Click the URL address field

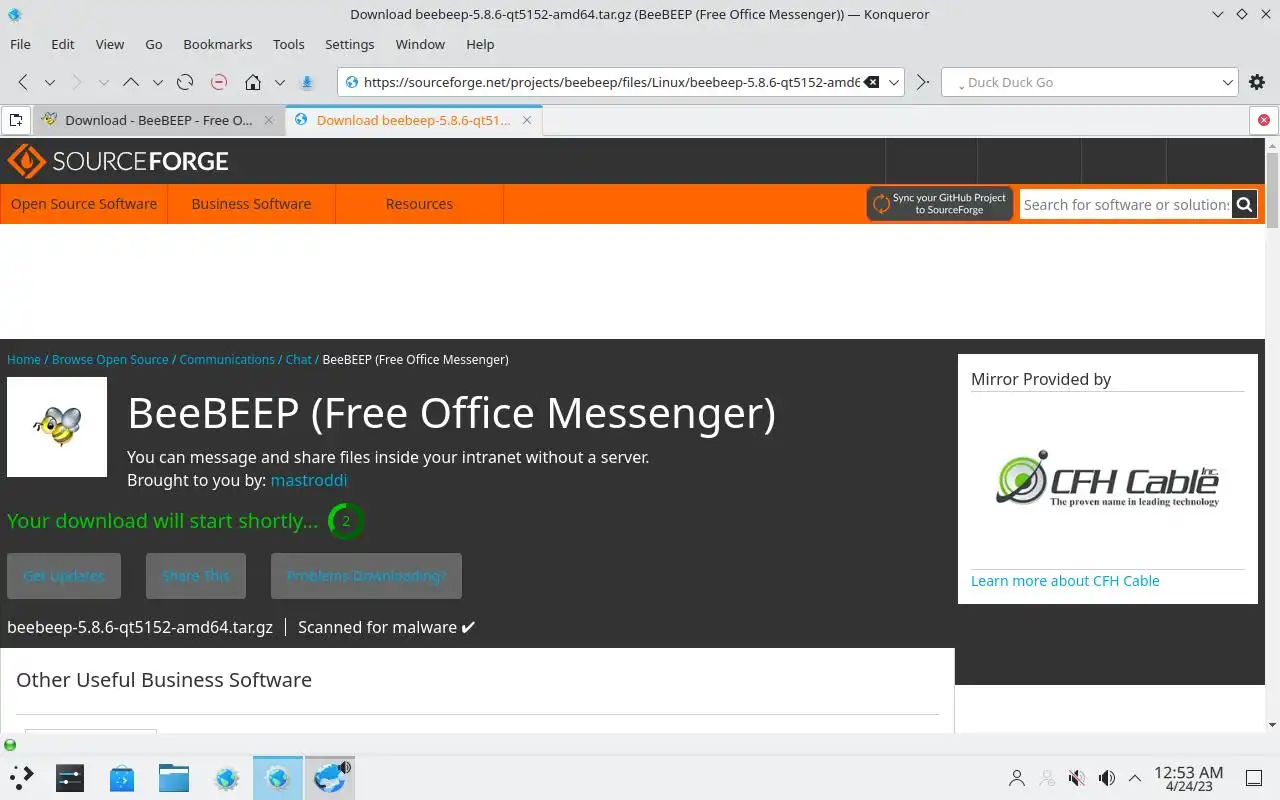coord(610,82)
